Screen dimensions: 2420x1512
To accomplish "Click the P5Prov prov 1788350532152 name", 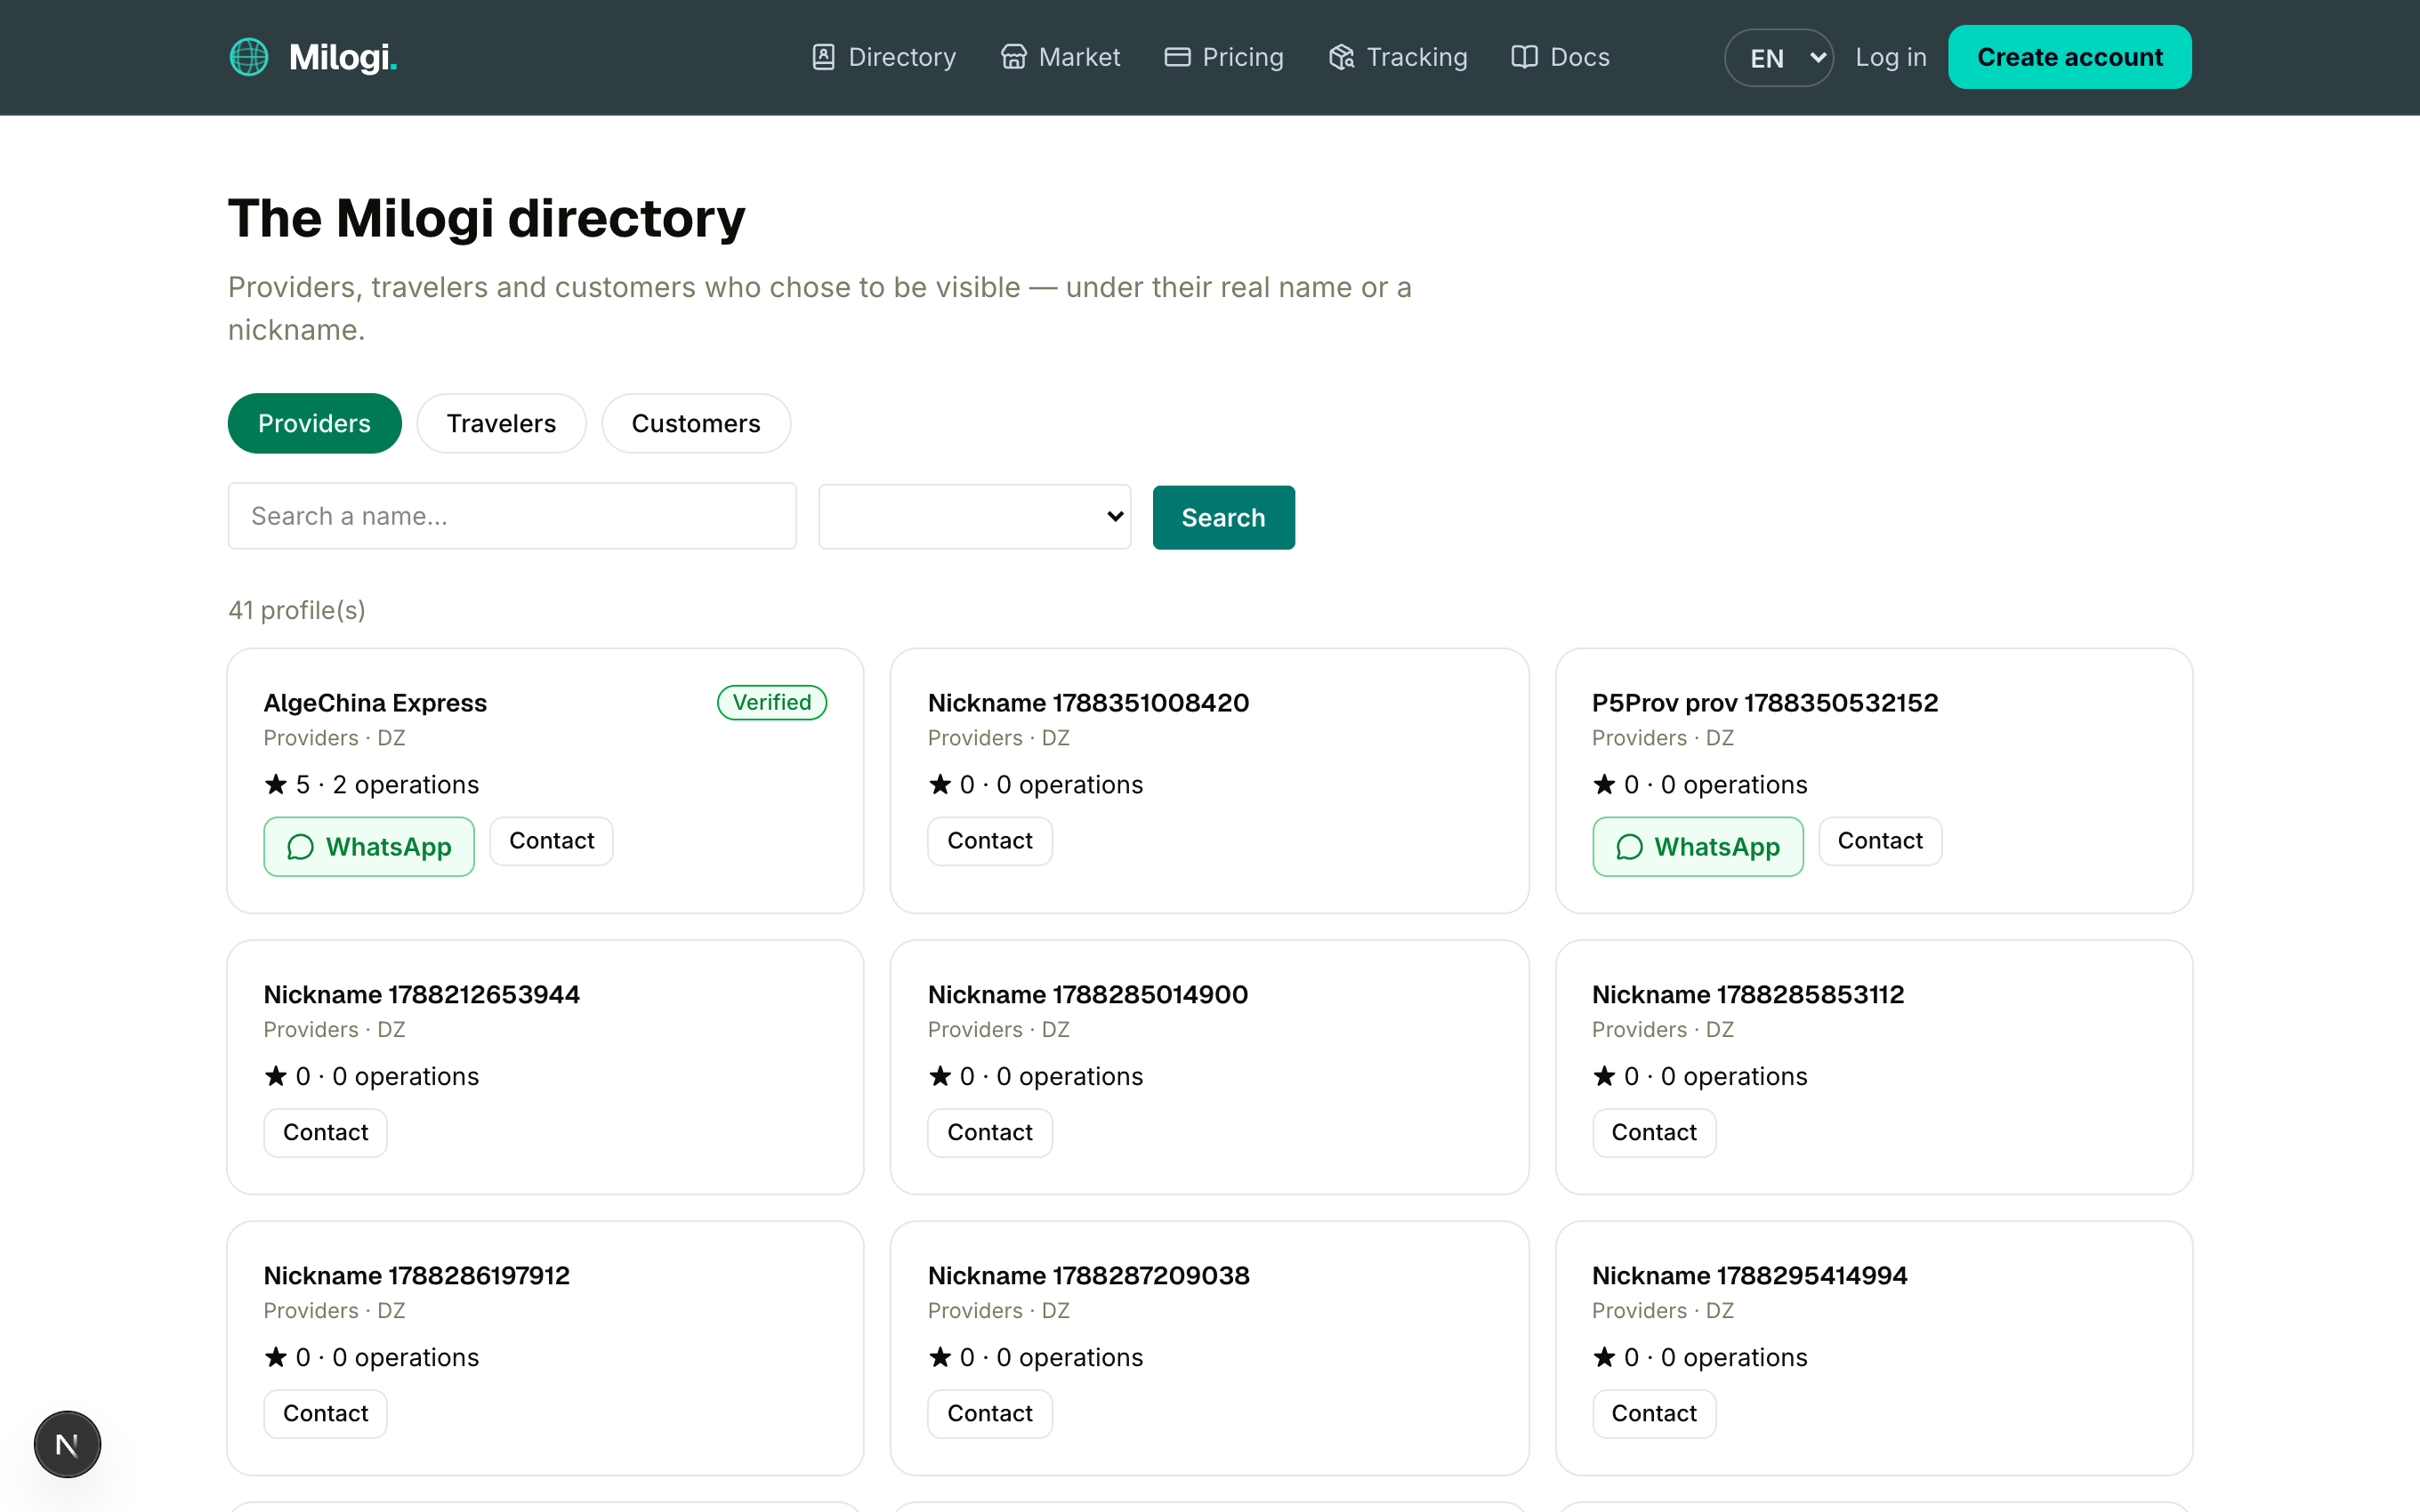I will pos(1765,703).
